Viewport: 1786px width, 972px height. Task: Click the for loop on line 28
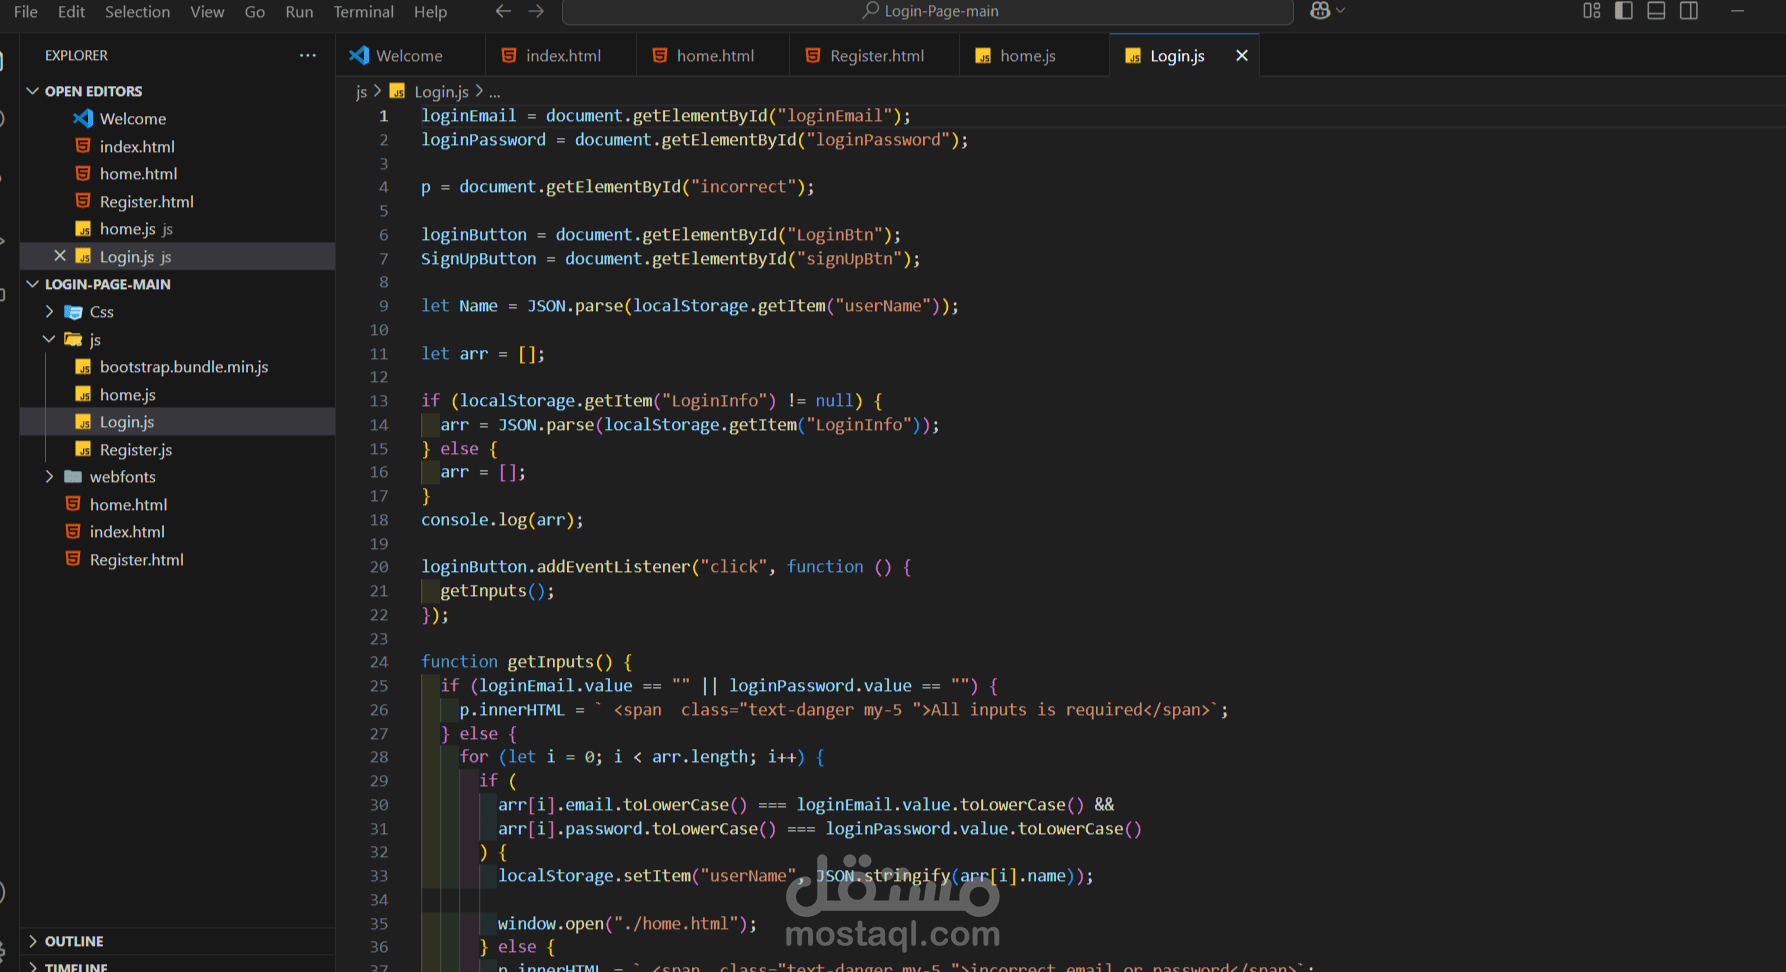coord(642,757)
